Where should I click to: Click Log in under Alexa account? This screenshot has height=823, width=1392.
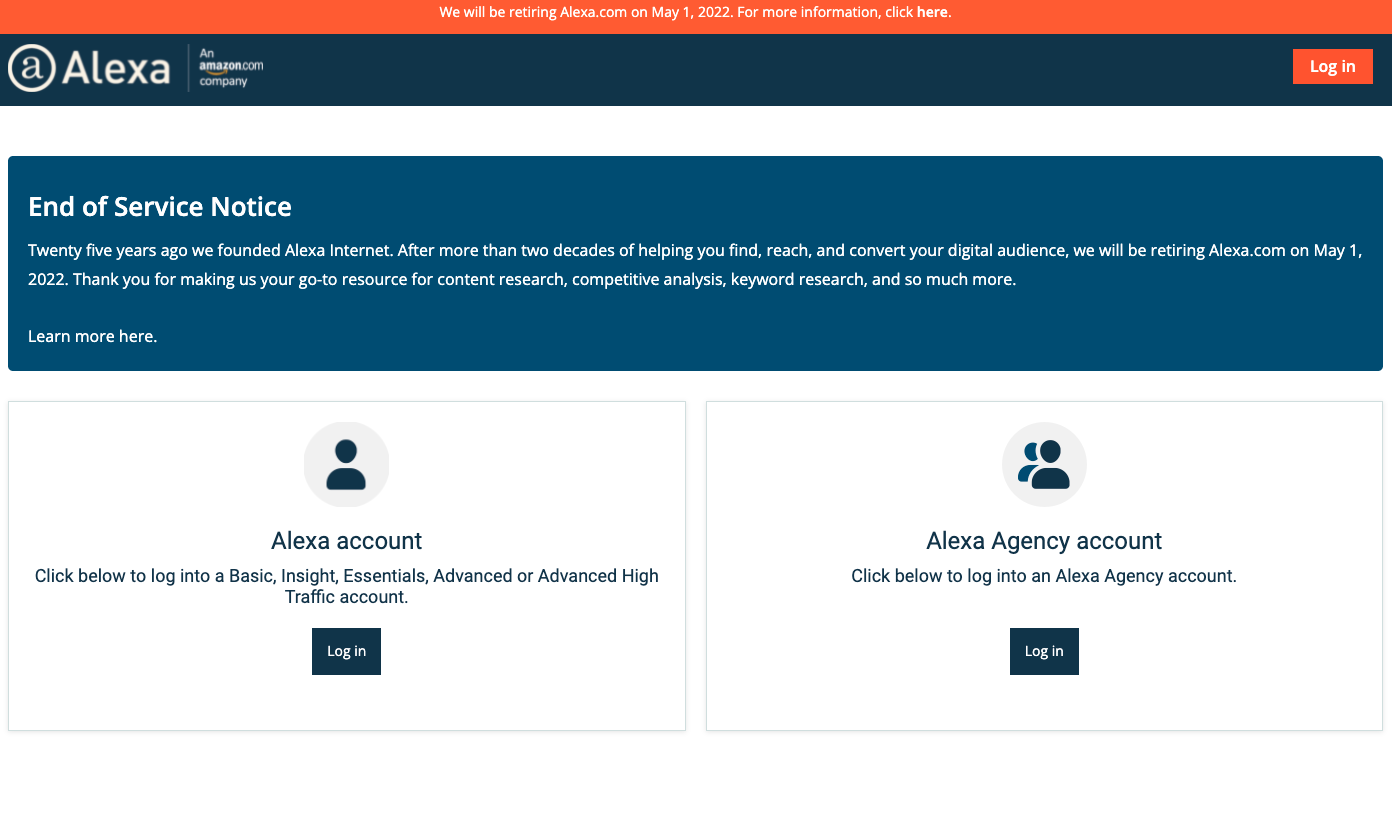pyautogui.click(x=346, y=651)
